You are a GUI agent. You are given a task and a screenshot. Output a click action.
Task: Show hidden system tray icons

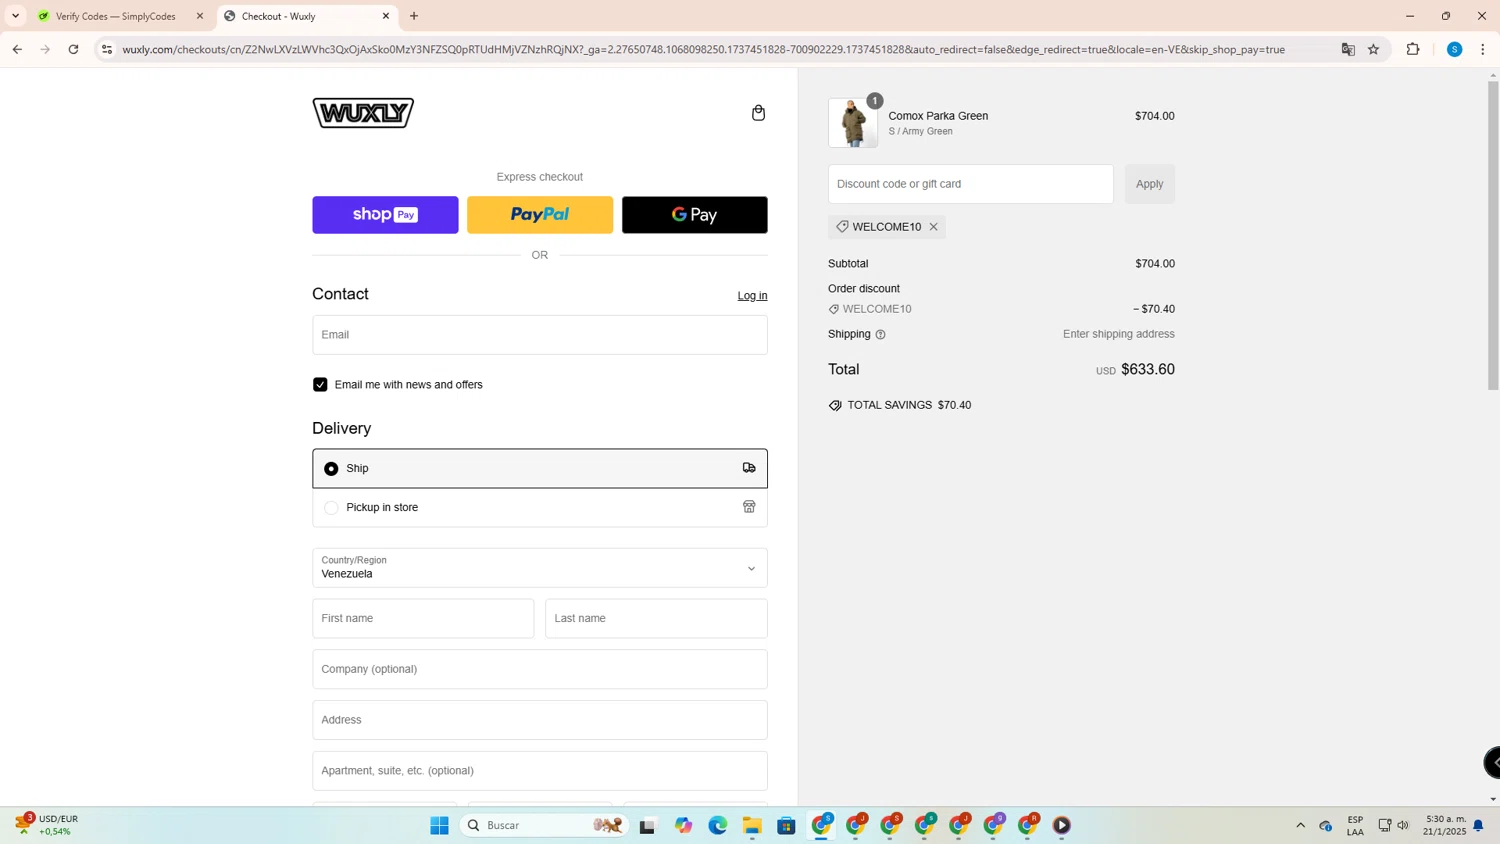tap(1300, 826)
